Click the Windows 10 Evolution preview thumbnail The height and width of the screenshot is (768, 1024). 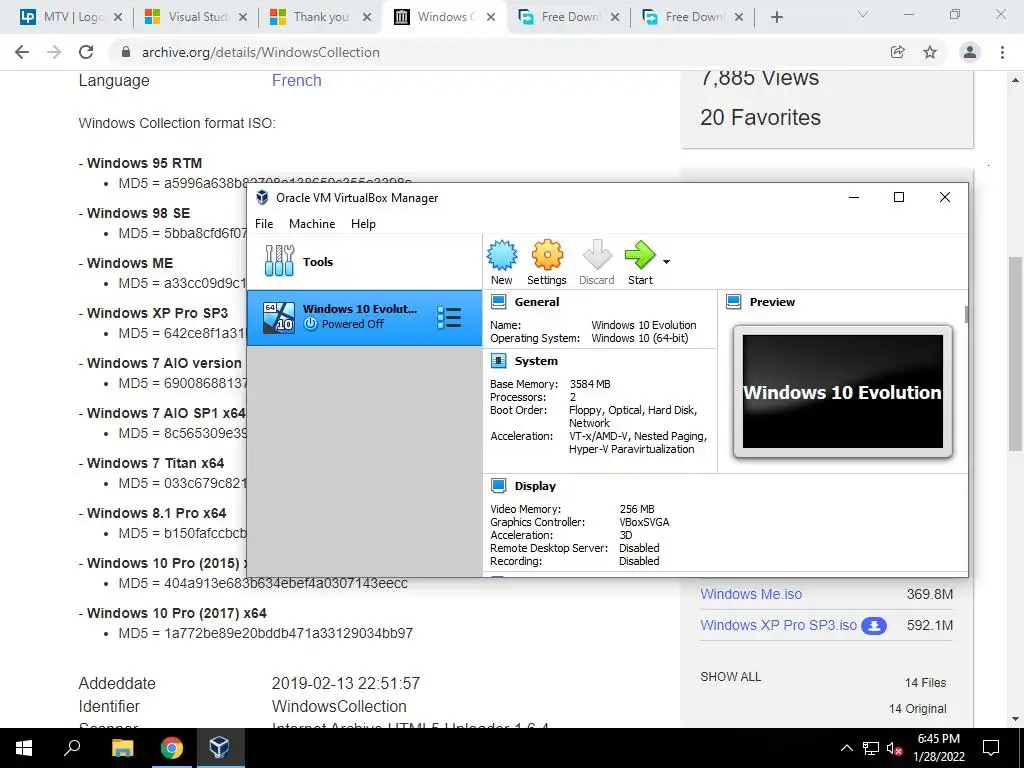842,392
